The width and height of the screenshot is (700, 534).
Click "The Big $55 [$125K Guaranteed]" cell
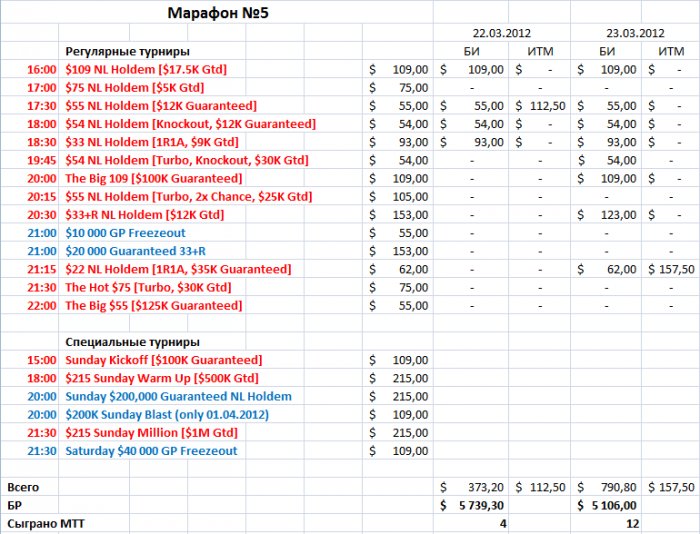pos(154,305)
